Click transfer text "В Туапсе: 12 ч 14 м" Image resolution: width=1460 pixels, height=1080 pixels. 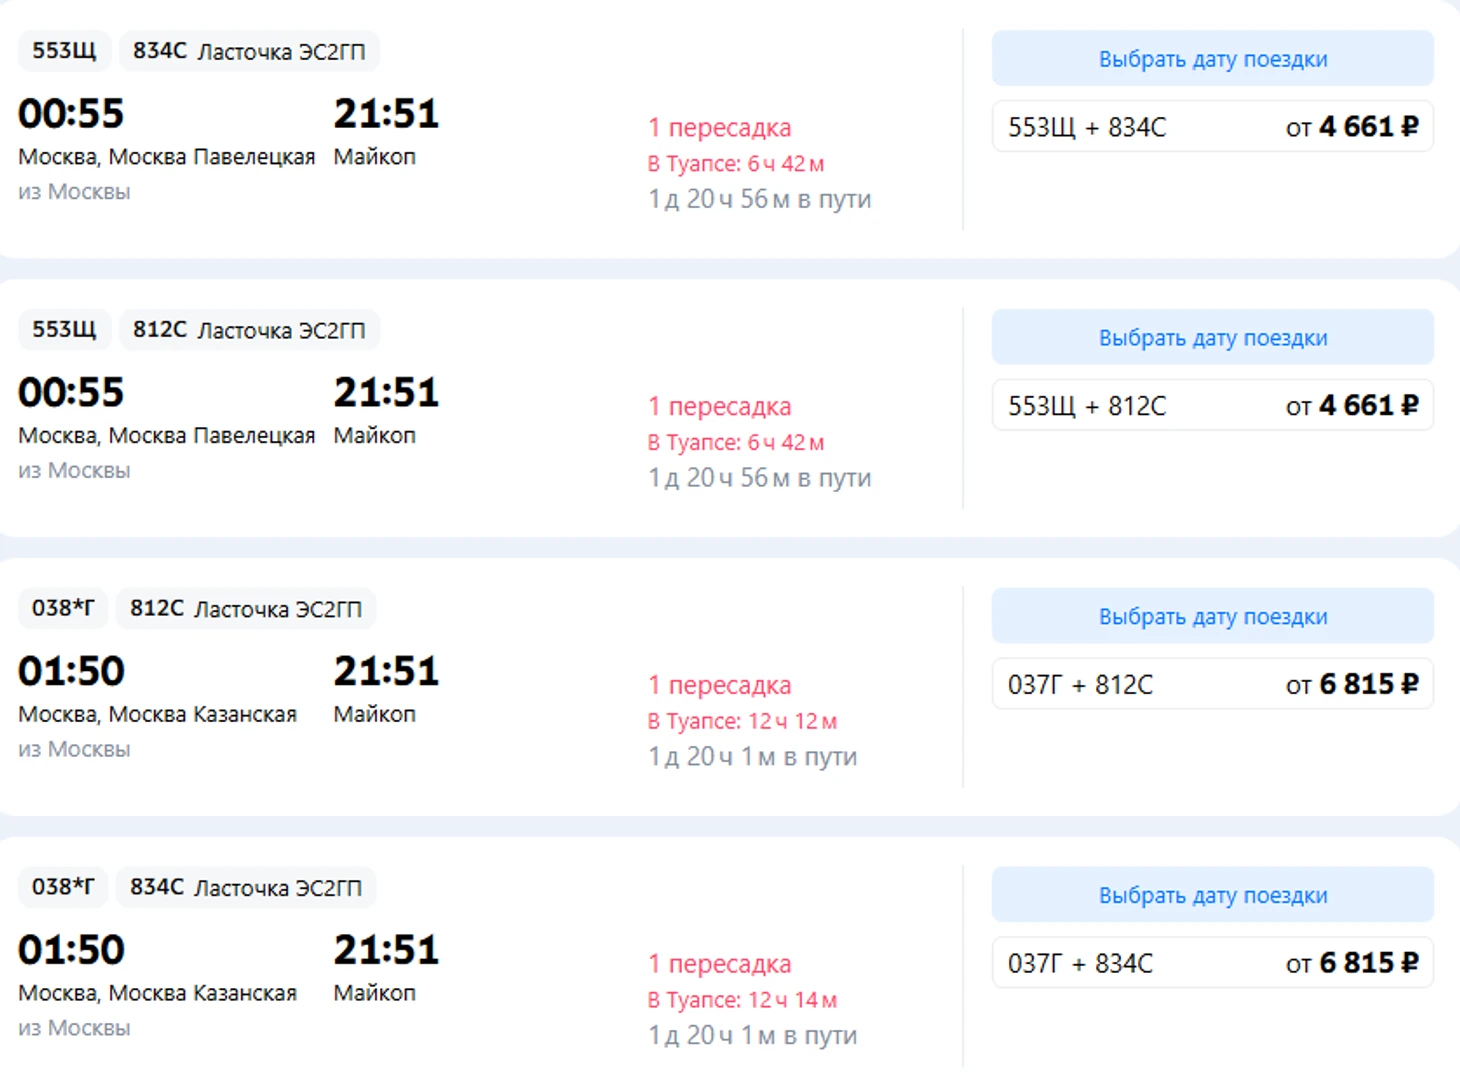click(x=742, y=1000)
